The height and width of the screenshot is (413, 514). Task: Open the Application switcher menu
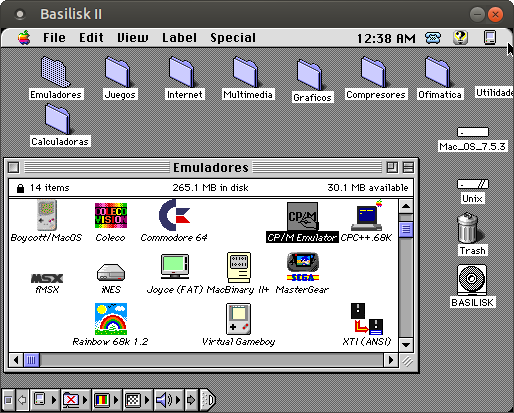click(x=490, y=38)
